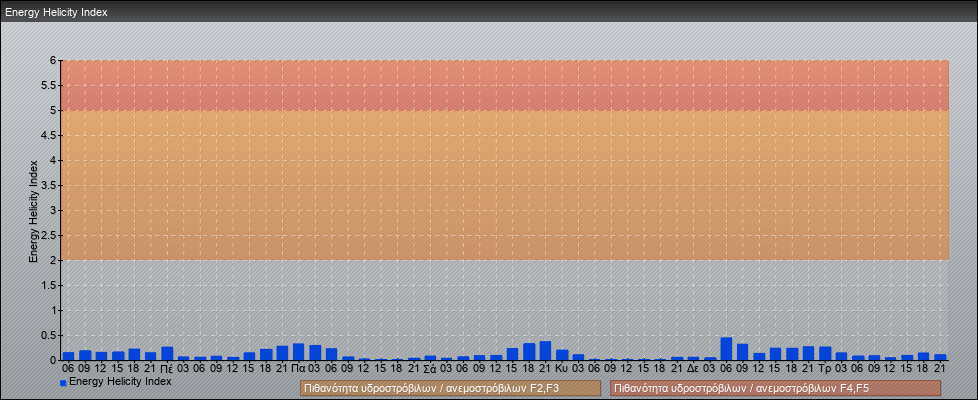
Task: Click the 0.5 value on the y-axis
Action: pos(49,335)
